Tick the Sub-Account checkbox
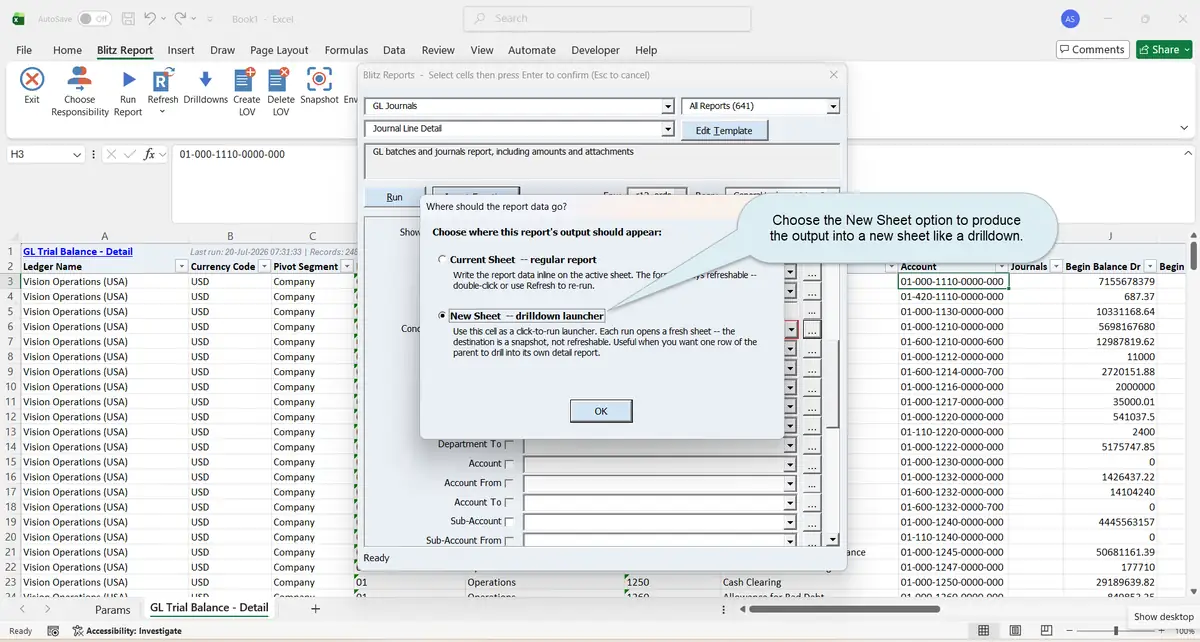 point(510,521)
